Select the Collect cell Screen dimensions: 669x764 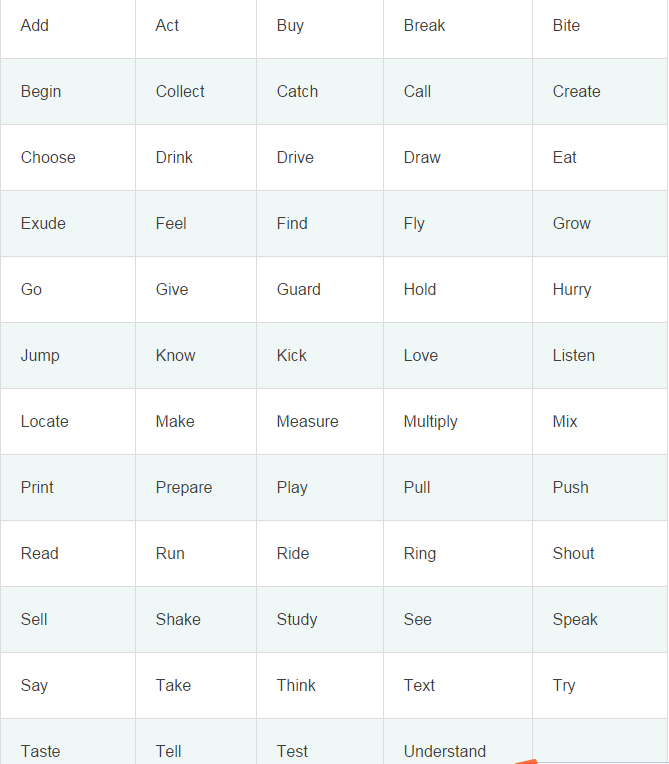196,92
